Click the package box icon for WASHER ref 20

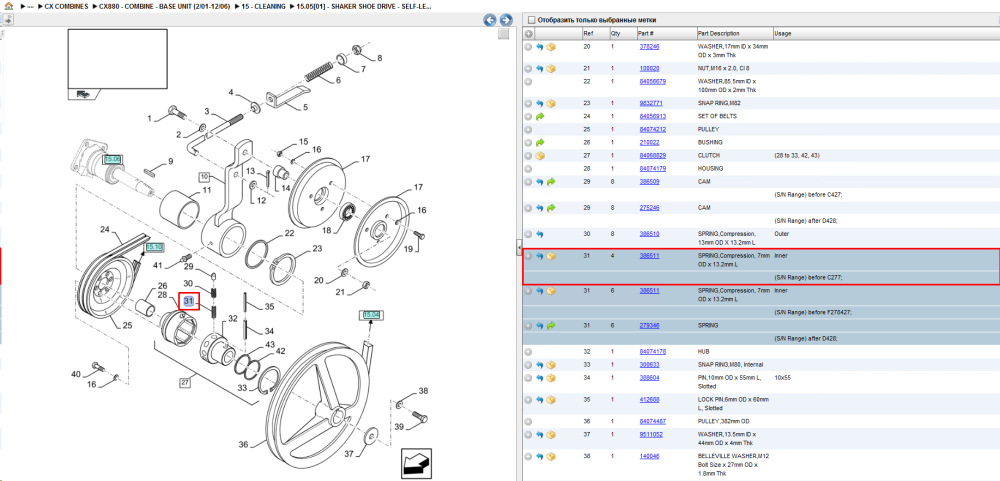pyautogui.click(x=550, y=47)
